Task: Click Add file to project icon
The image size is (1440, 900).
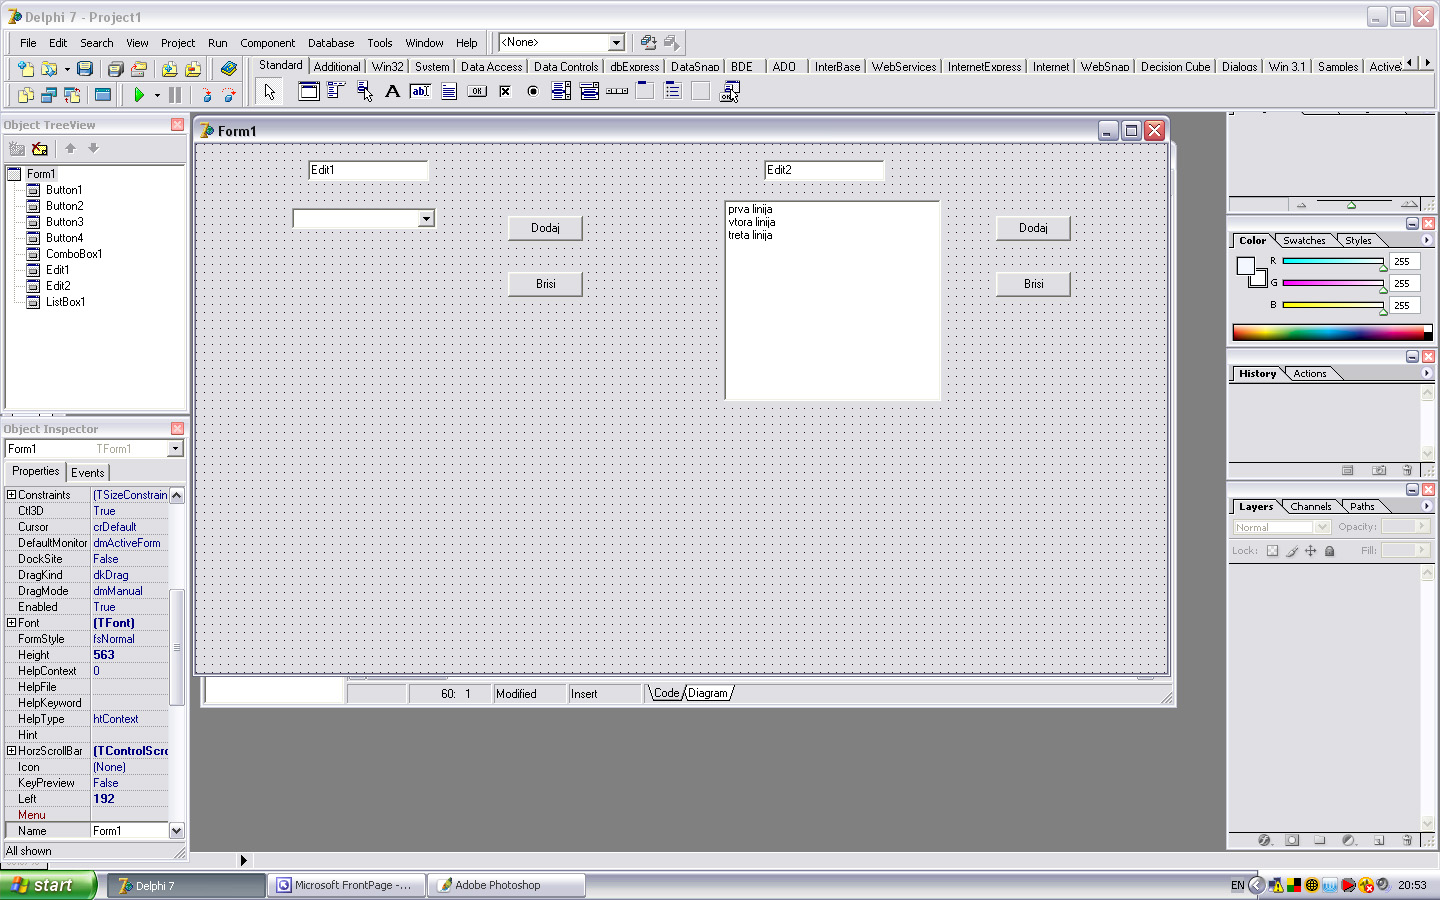Action: [x=169, y=69]
